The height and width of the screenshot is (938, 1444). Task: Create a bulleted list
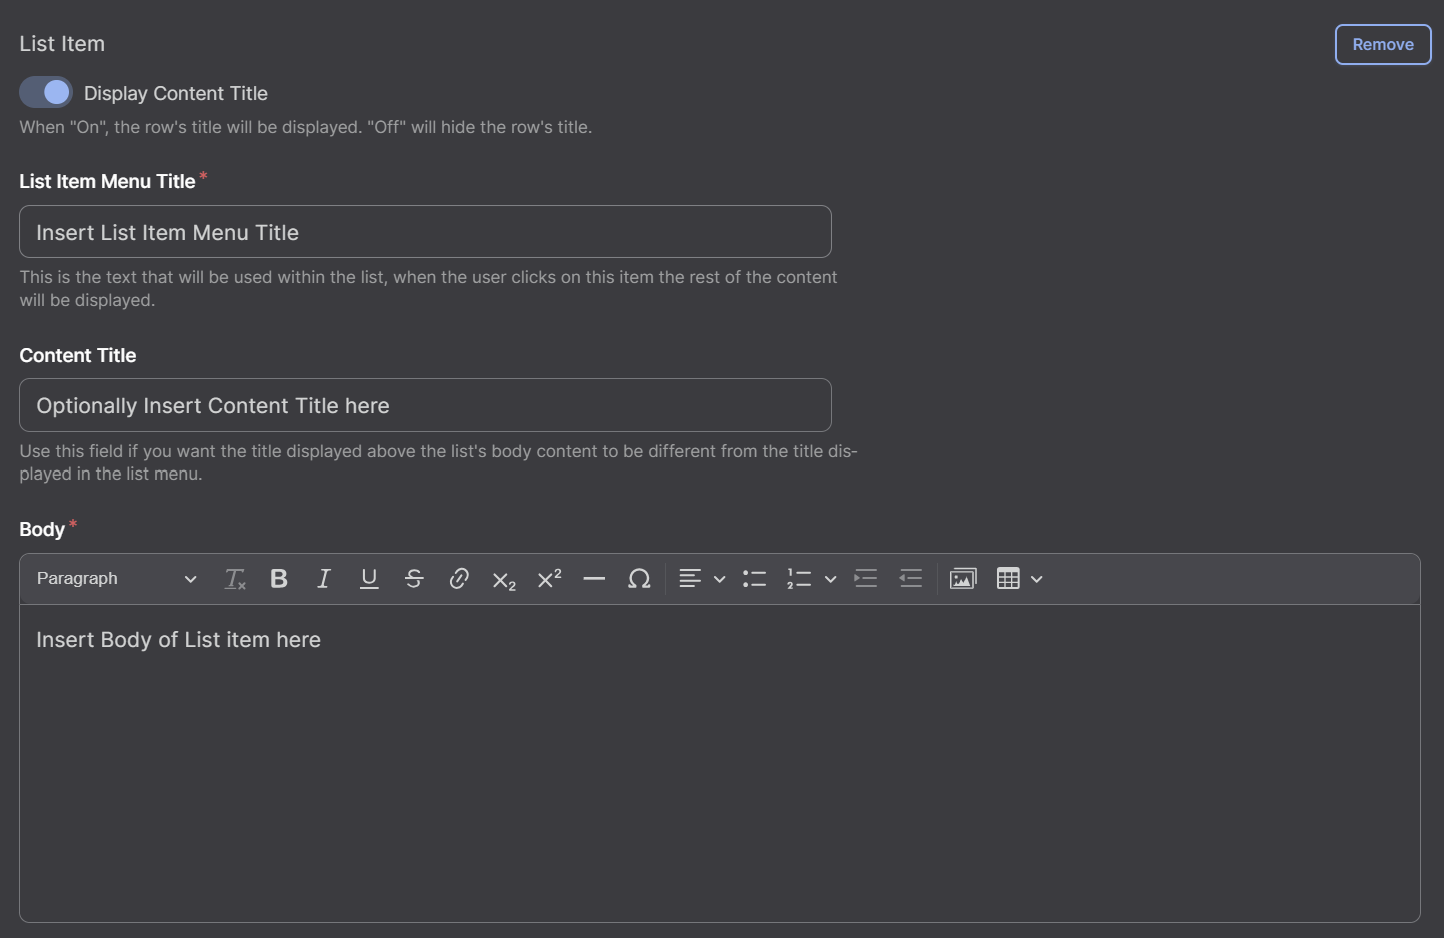pyautogui.click(x=755, y=579)
